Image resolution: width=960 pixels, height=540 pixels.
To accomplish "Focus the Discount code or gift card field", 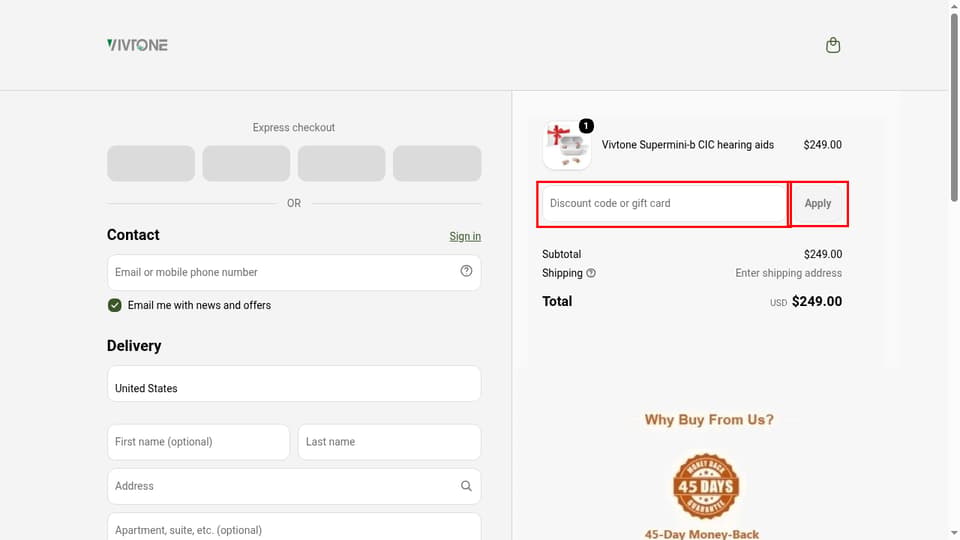I will (664, 203).
